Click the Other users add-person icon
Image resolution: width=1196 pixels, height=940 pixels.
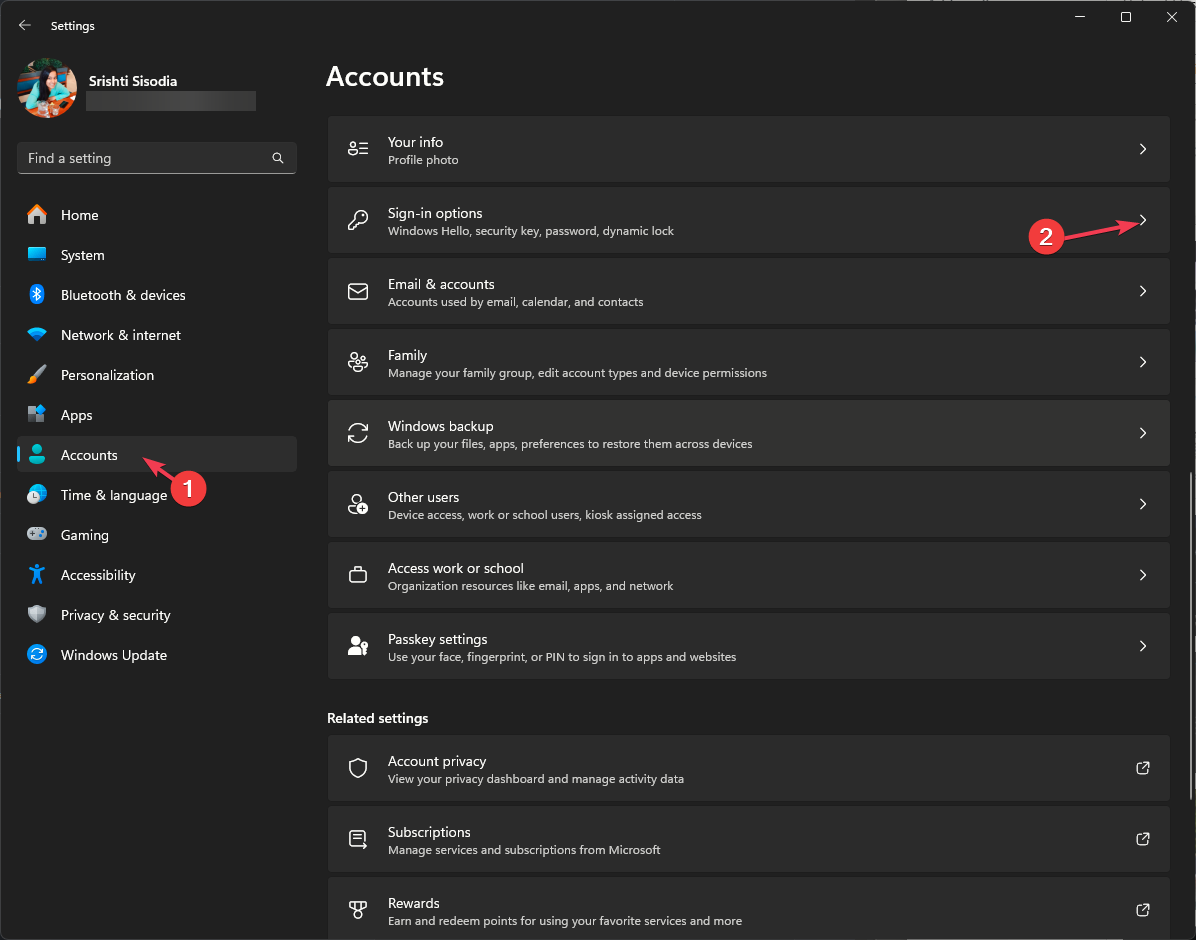[x=358, y=504]
